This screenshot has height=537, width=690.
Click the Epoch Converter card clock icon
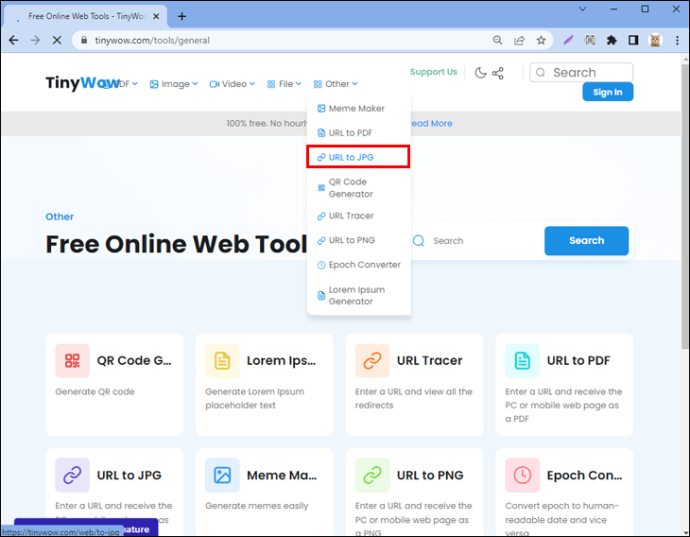tap(522, 475)
